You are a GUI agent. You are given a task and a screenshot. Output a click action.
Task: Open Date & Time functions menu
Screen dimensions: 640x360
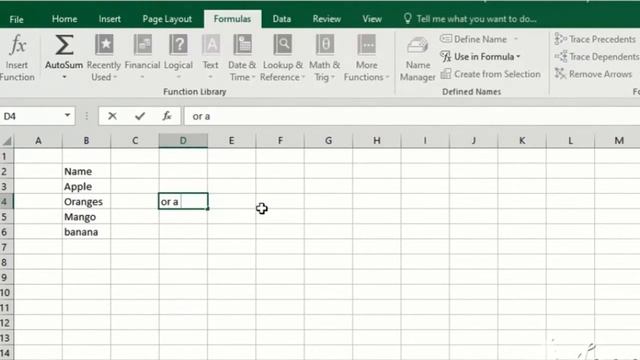[x=242, y=57]
